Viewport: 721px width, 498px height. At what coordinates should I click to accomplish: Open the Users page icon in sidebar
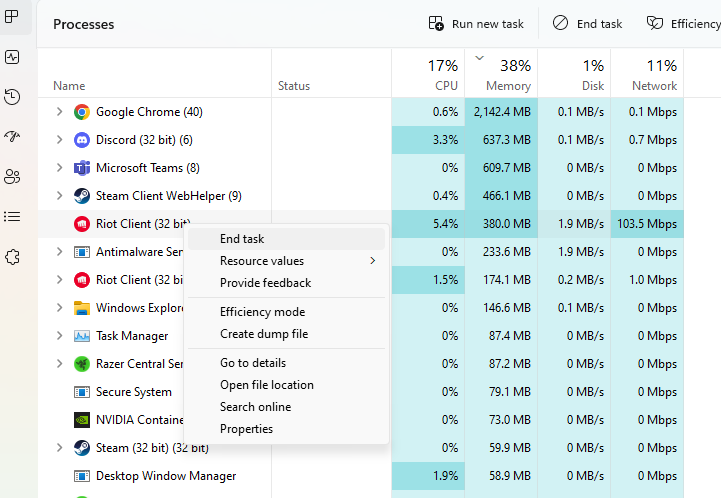[11, 177]
